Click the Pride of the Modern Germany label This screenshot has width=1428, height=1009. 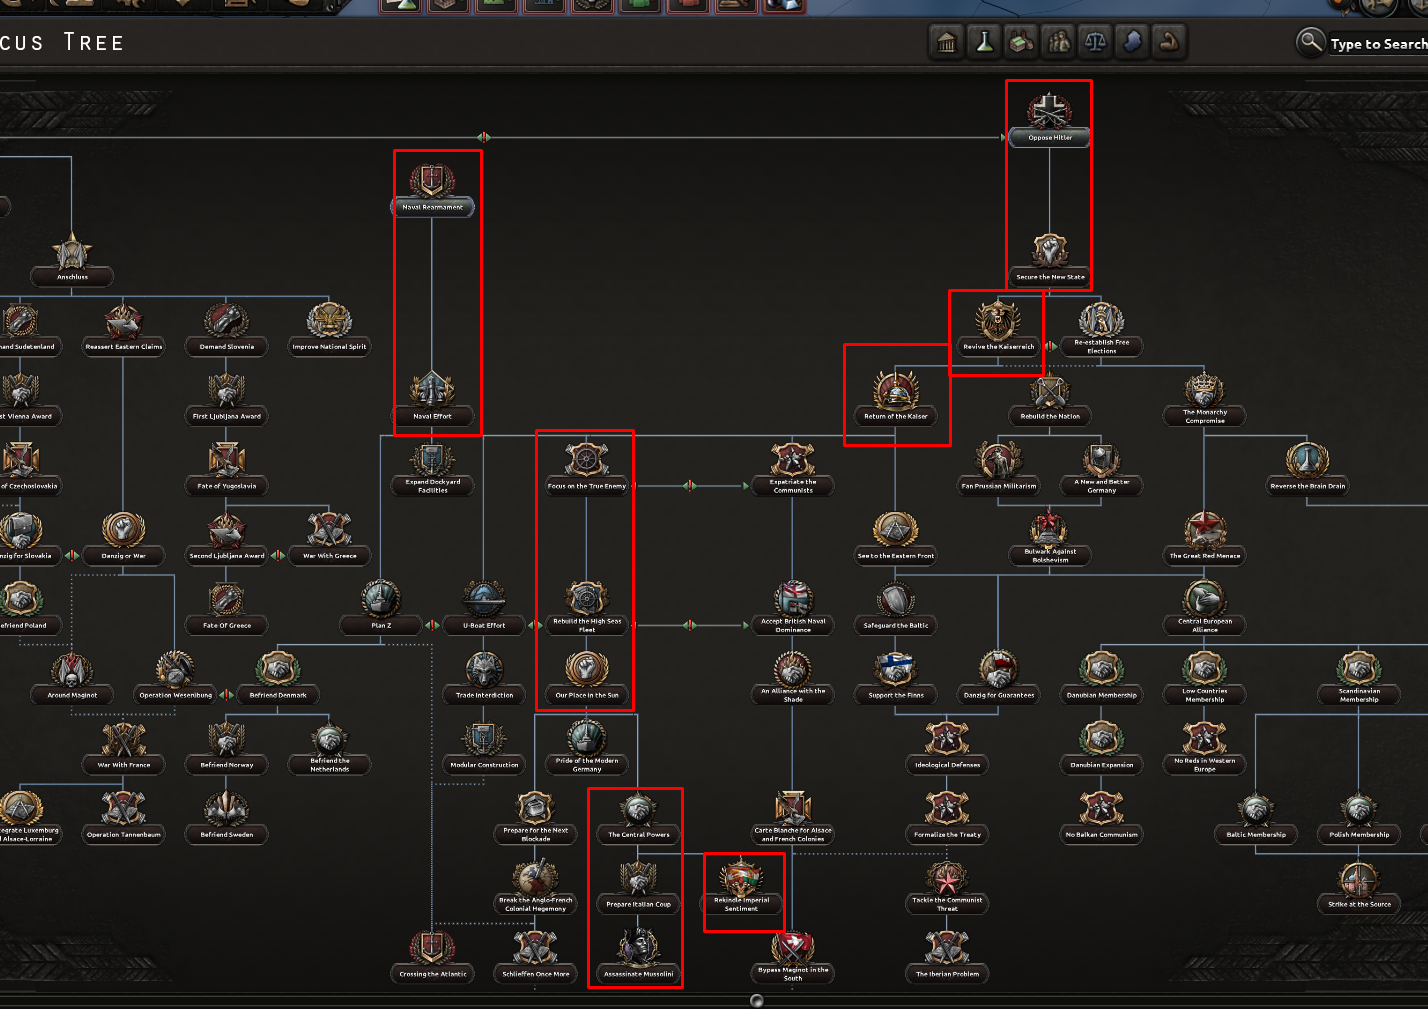pos(587,765)
